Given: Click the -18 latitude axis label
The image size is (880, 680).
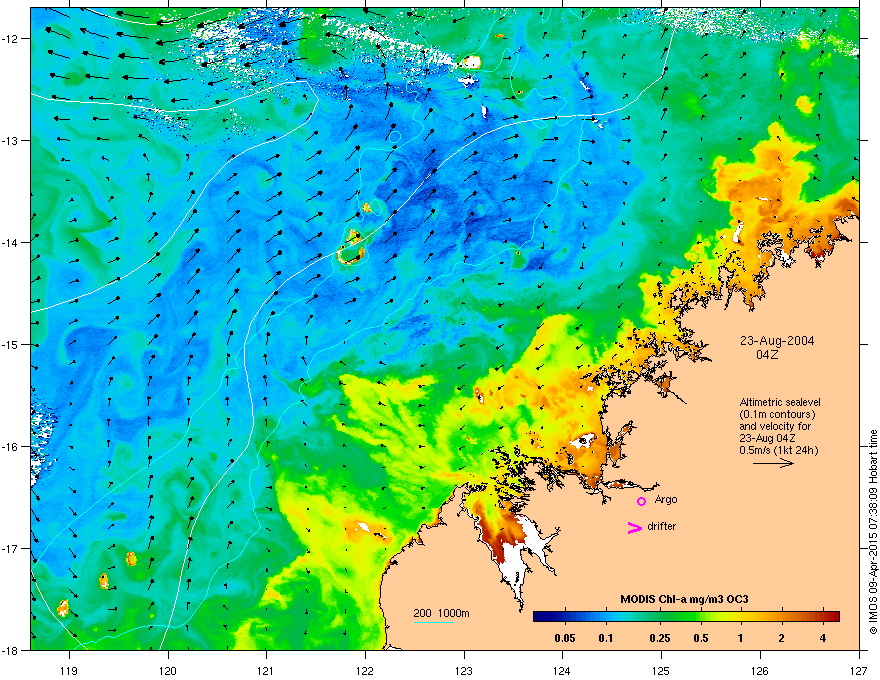Looking at the screenshot, I should coord(10,650).
